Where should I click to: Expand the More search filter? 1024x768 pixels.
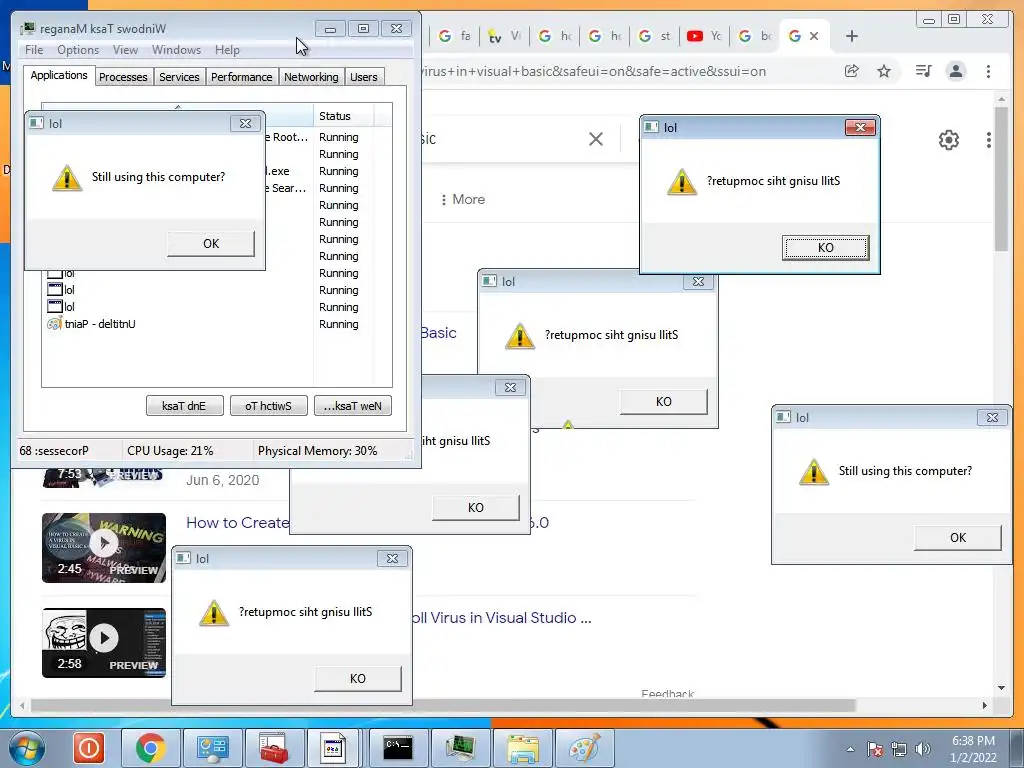point(463,199)
